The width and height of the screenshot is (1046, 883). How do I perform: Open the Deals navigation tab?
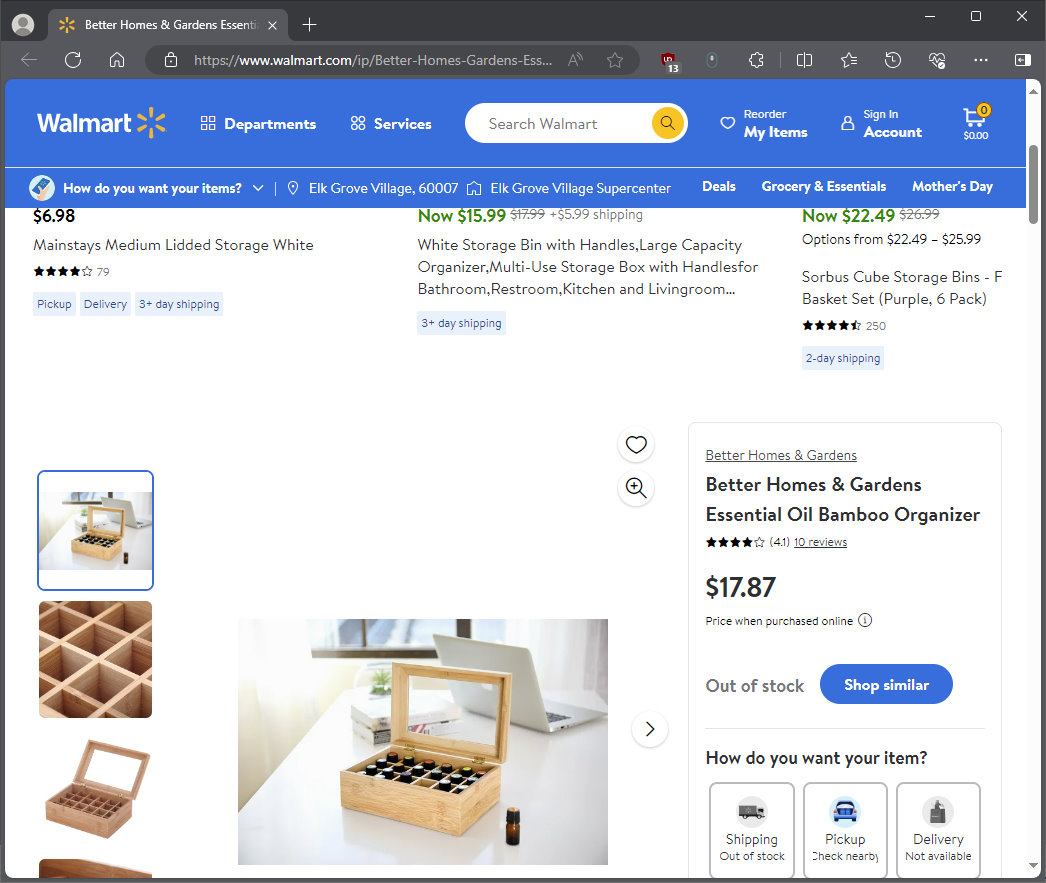[718, 187]
